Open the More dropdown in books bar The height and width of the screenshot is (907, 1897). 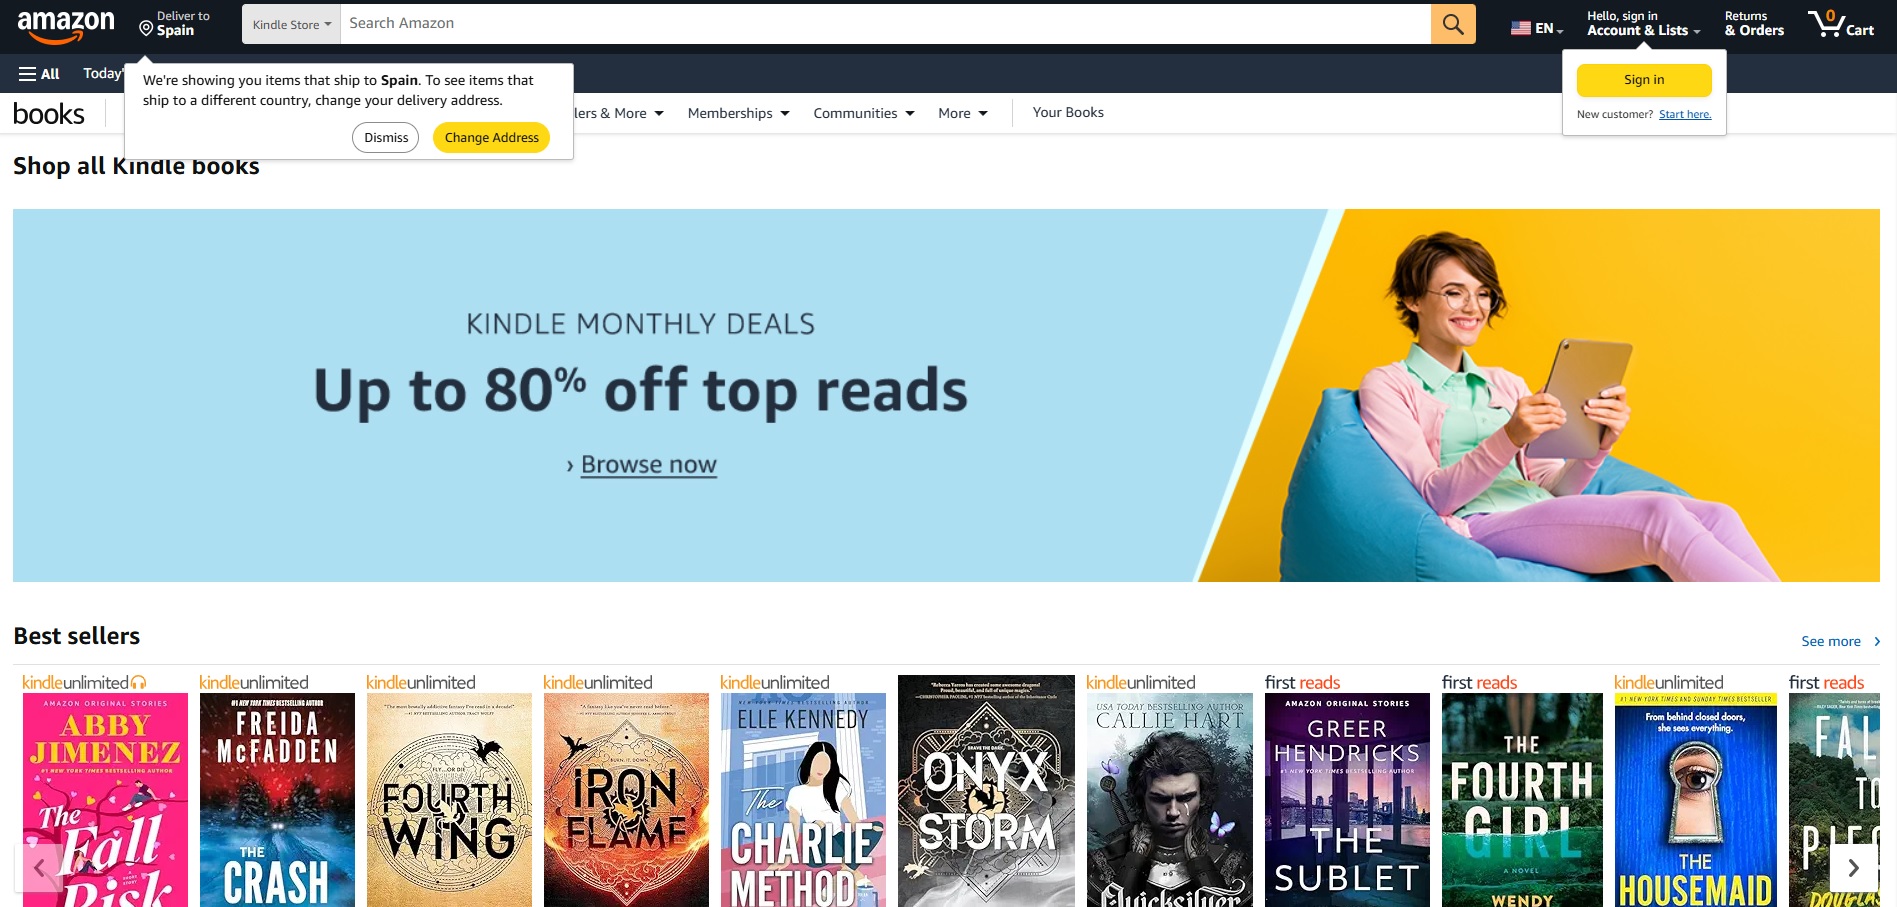tap(963, 113)
